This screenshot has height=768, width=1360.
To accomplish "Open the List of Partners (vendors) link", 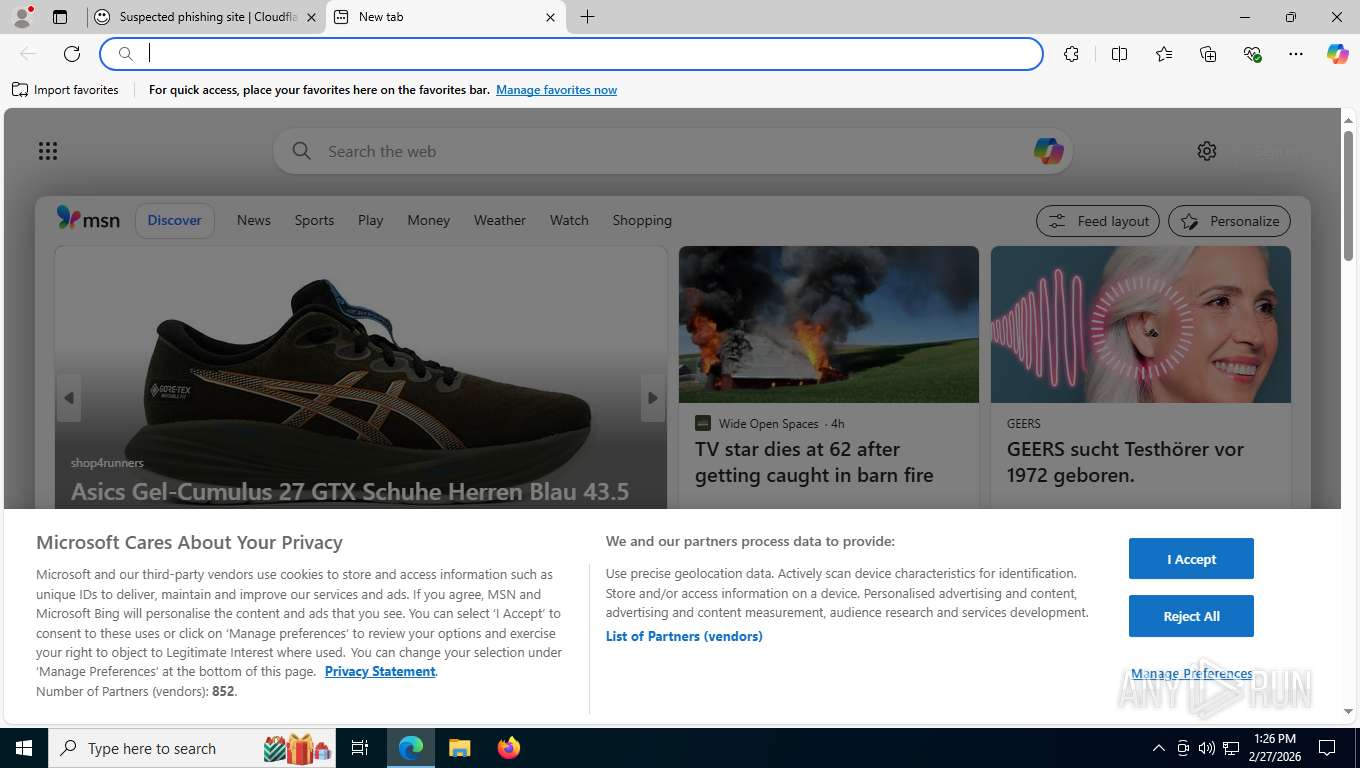I will 684,636.
